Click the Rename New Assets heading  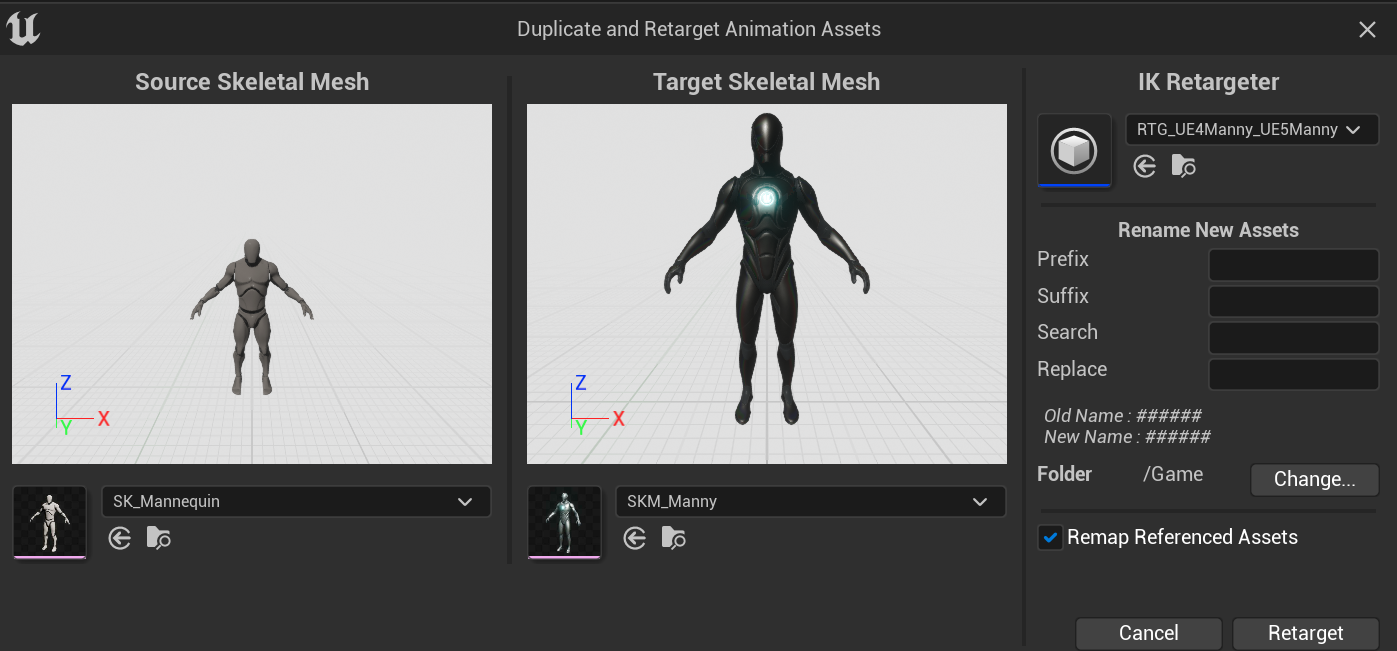click(x=1208, y=230)
